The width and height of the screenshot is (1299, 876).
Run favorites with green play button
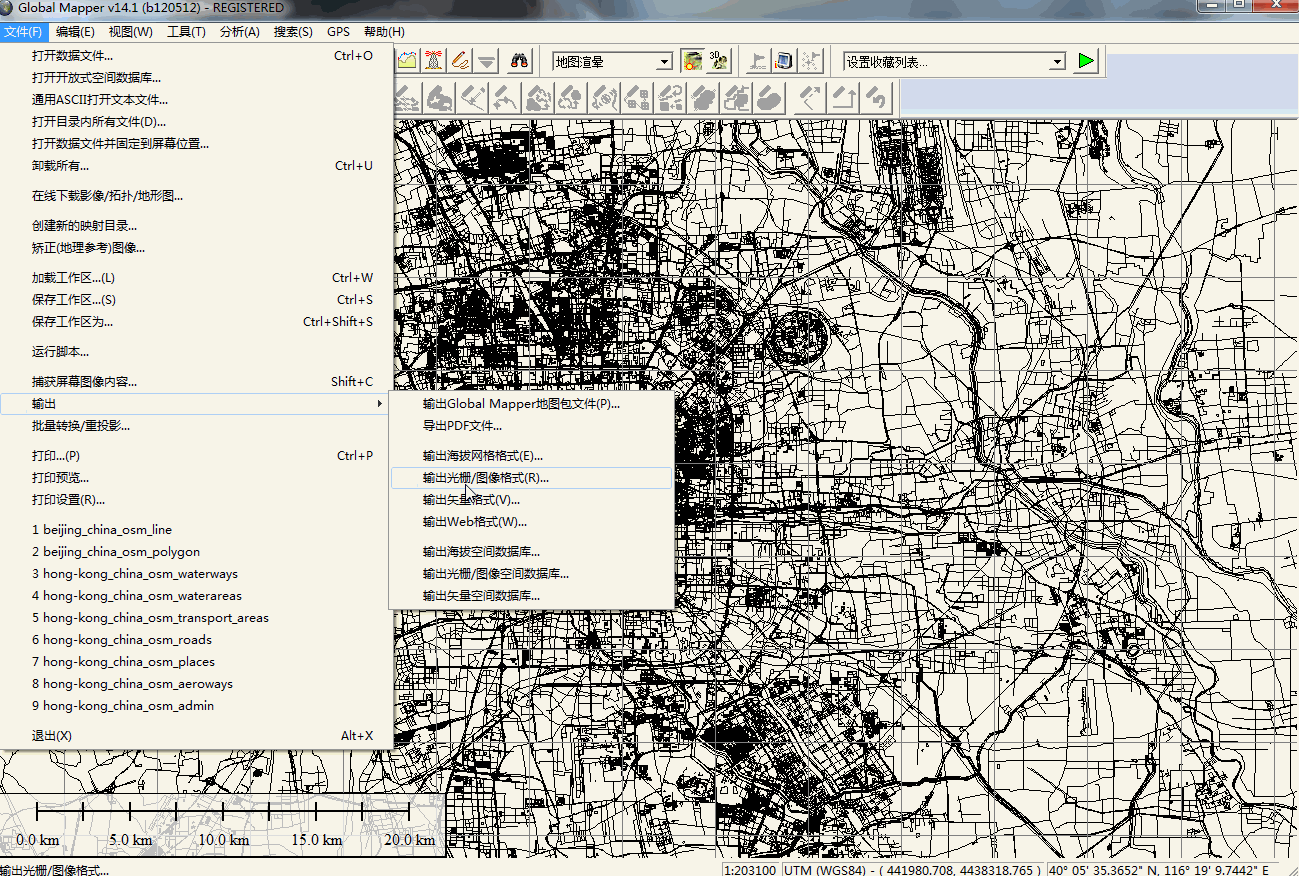pos(1085,62)
